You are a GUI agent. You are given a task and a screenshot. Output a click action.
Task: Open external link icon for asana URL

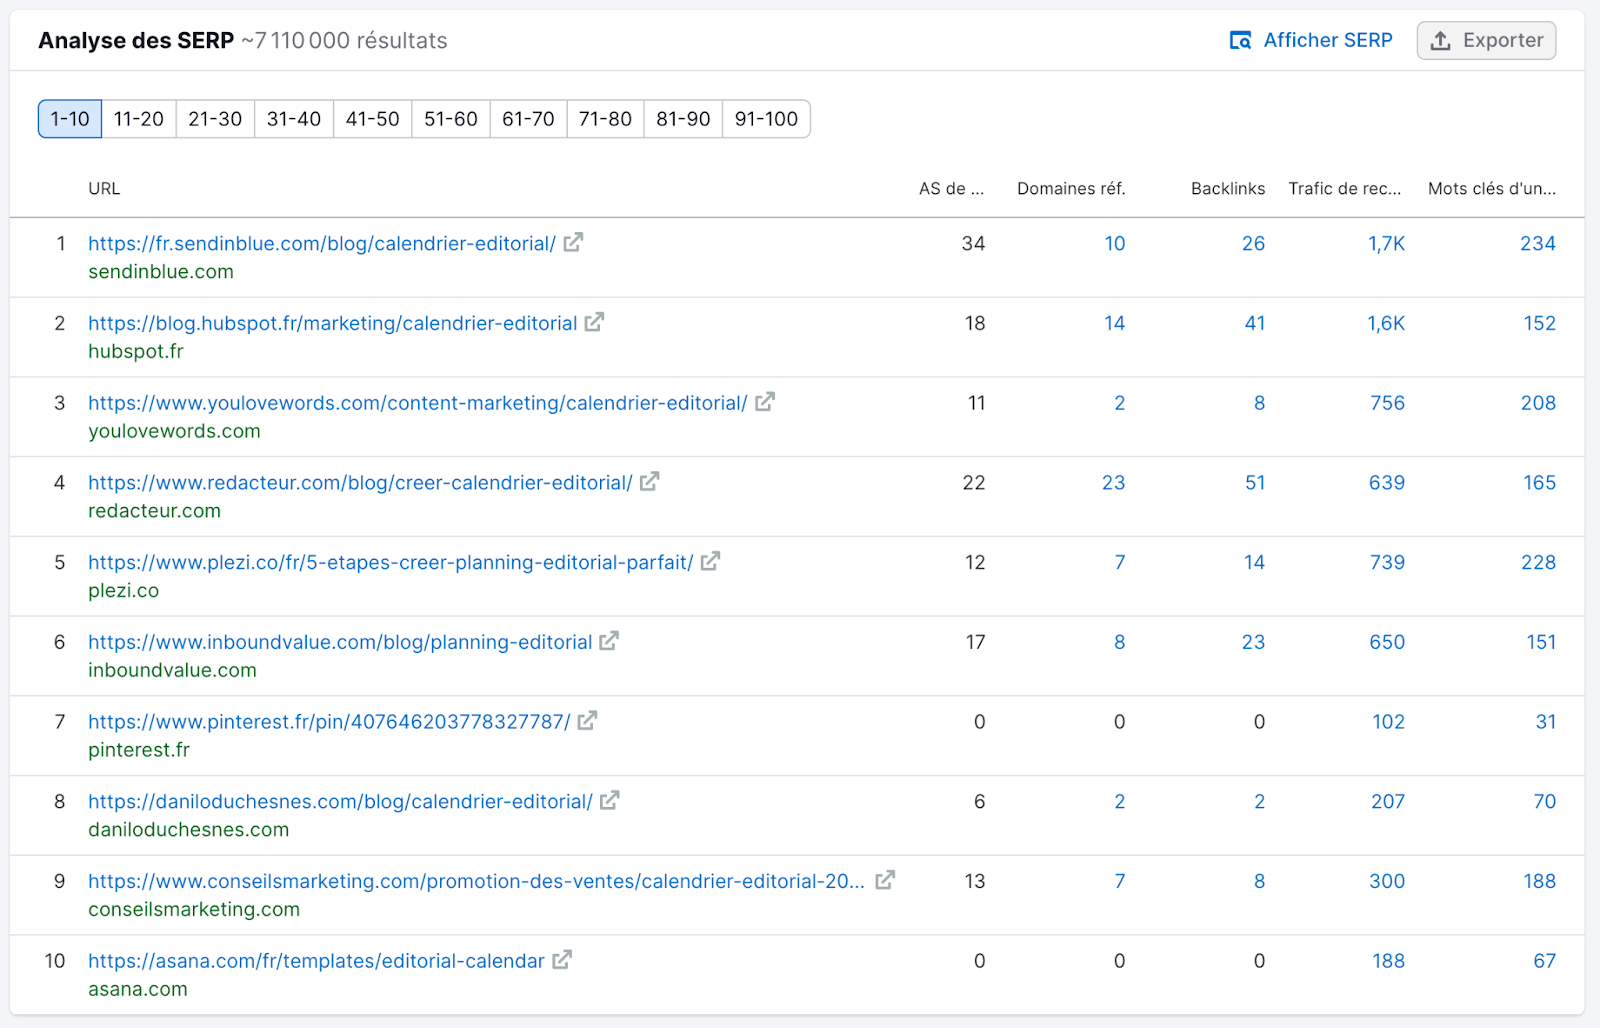(x=562, y=960)
